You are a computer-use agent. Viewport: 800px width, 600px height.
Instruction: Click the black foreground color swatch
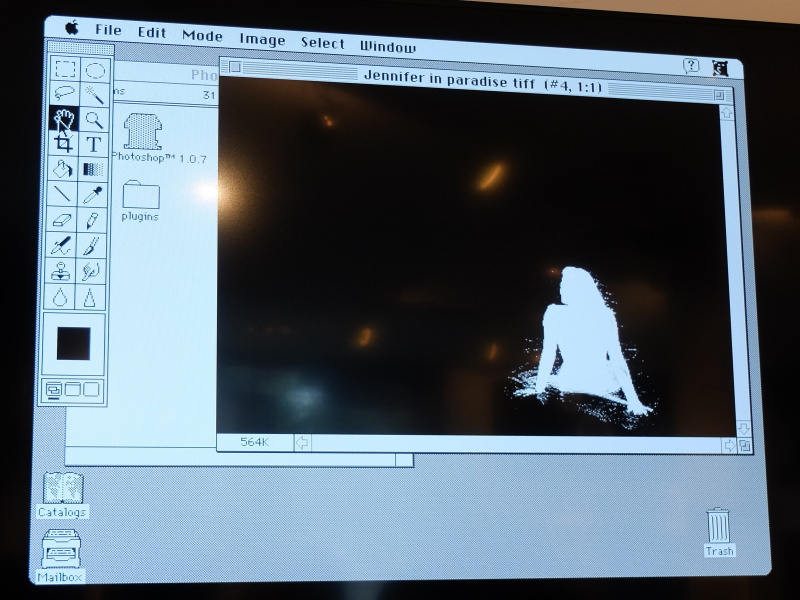coord(73,343)
